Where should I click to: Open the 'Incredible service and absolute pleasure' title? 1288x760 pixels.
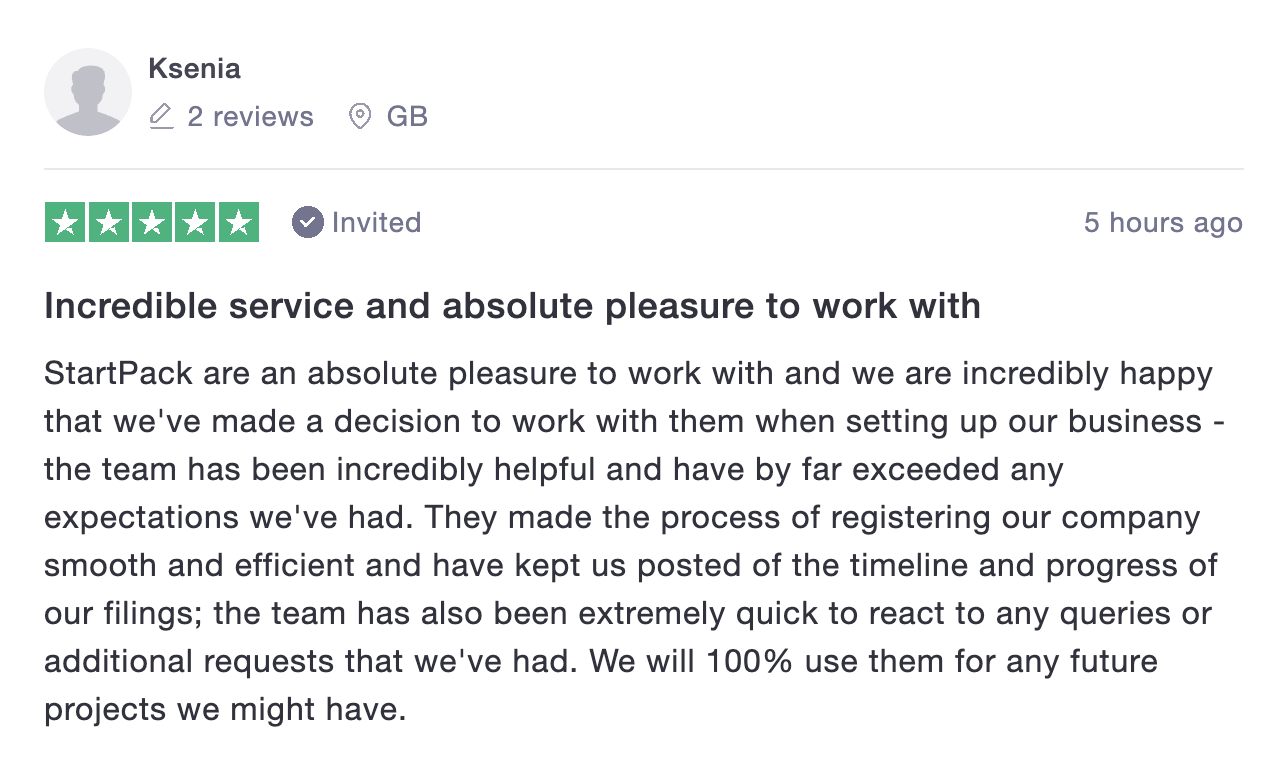[x=512, y=306]
